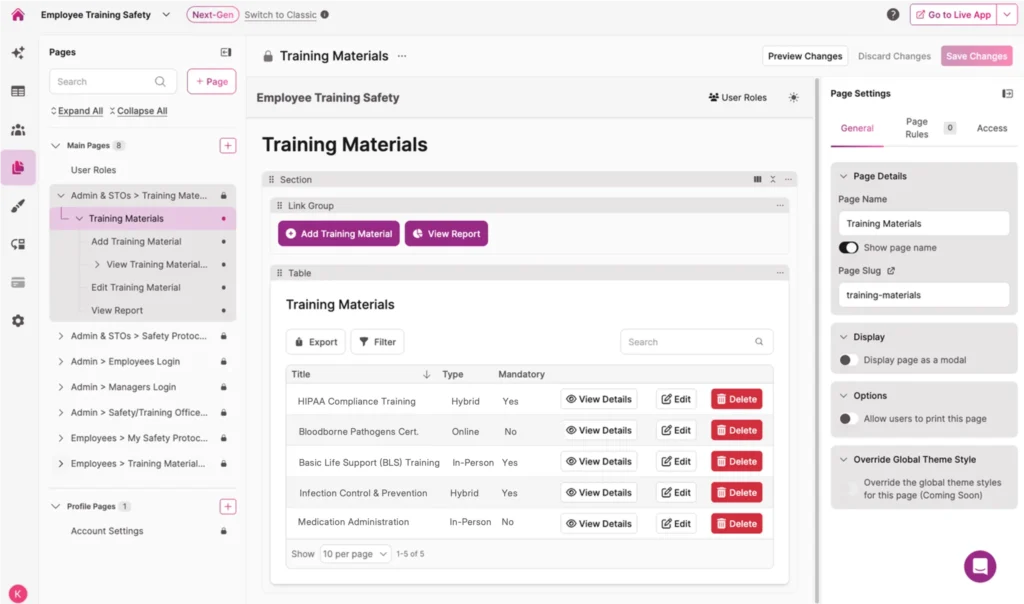
Task: Switch to the Access tab
Action: 991,128
